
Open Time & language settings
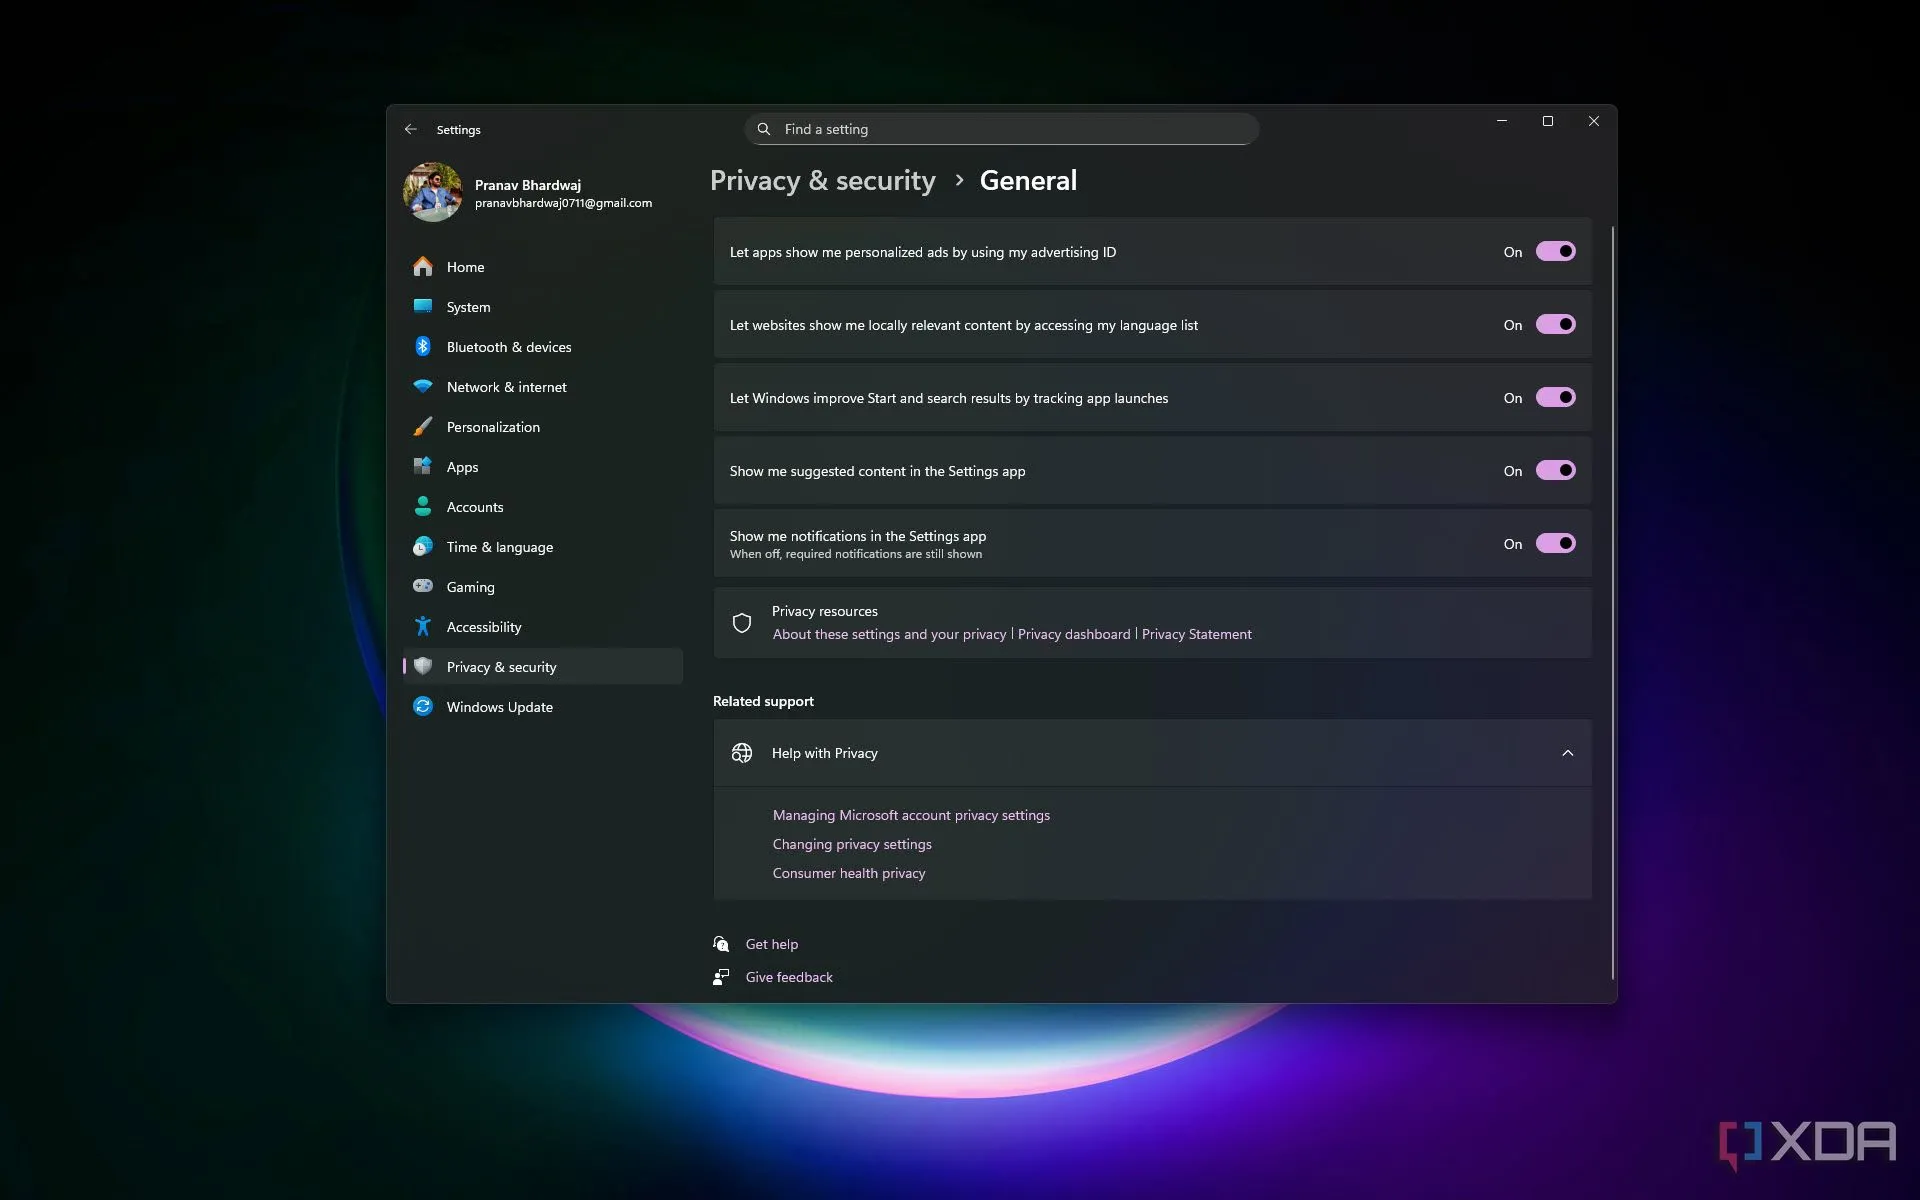click(x=543, y=547)
